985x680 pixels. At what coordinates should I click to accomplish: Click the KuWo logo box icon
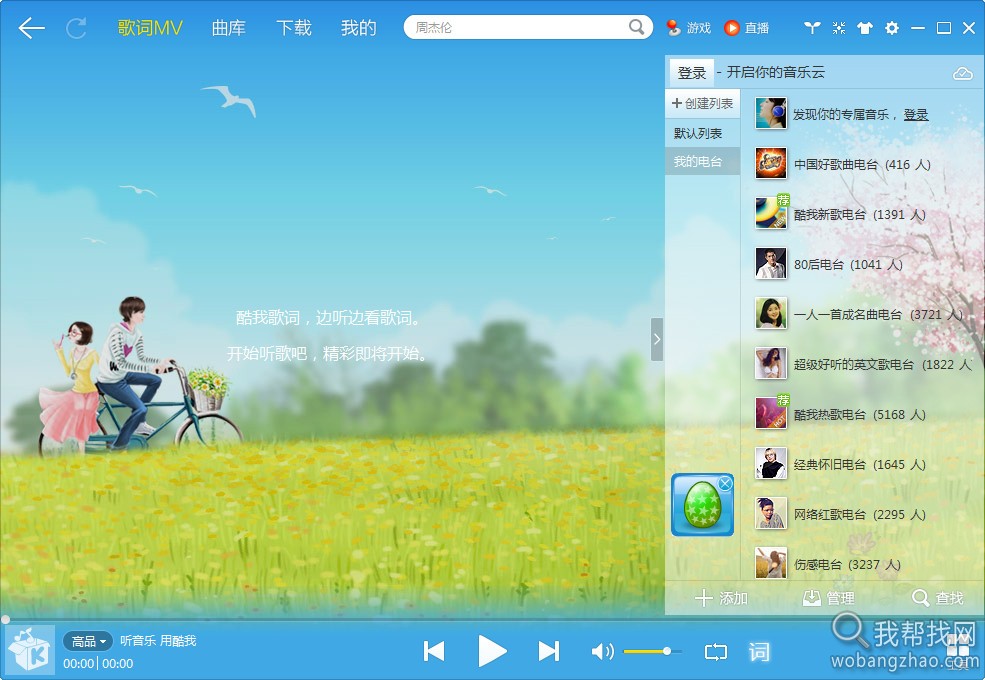tap(29, 650)
